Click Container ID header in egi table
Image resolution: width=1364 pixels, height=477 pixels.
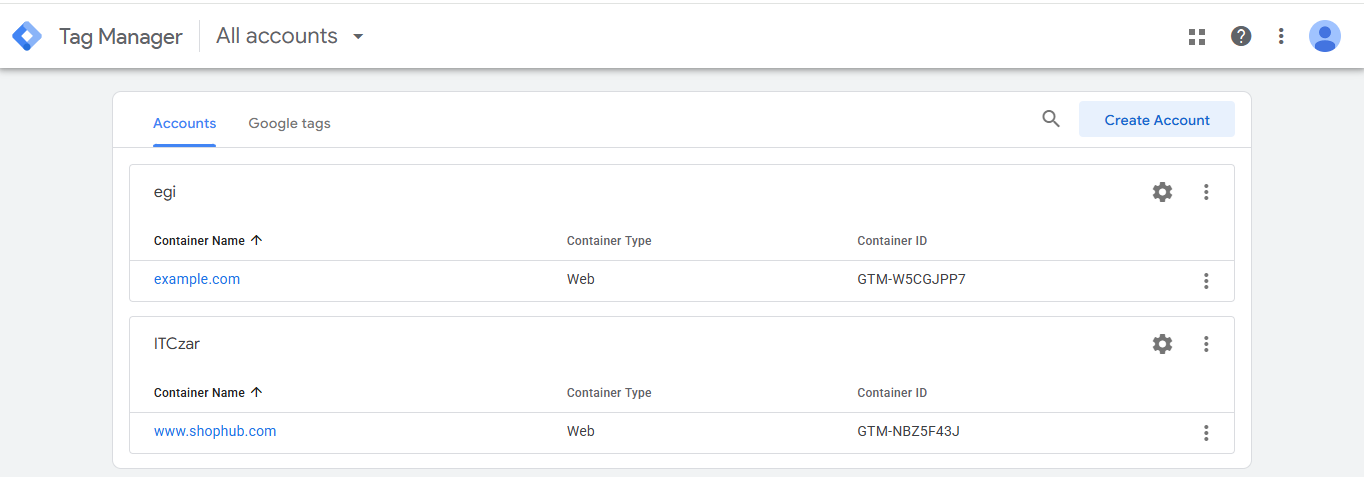[892, 241]
